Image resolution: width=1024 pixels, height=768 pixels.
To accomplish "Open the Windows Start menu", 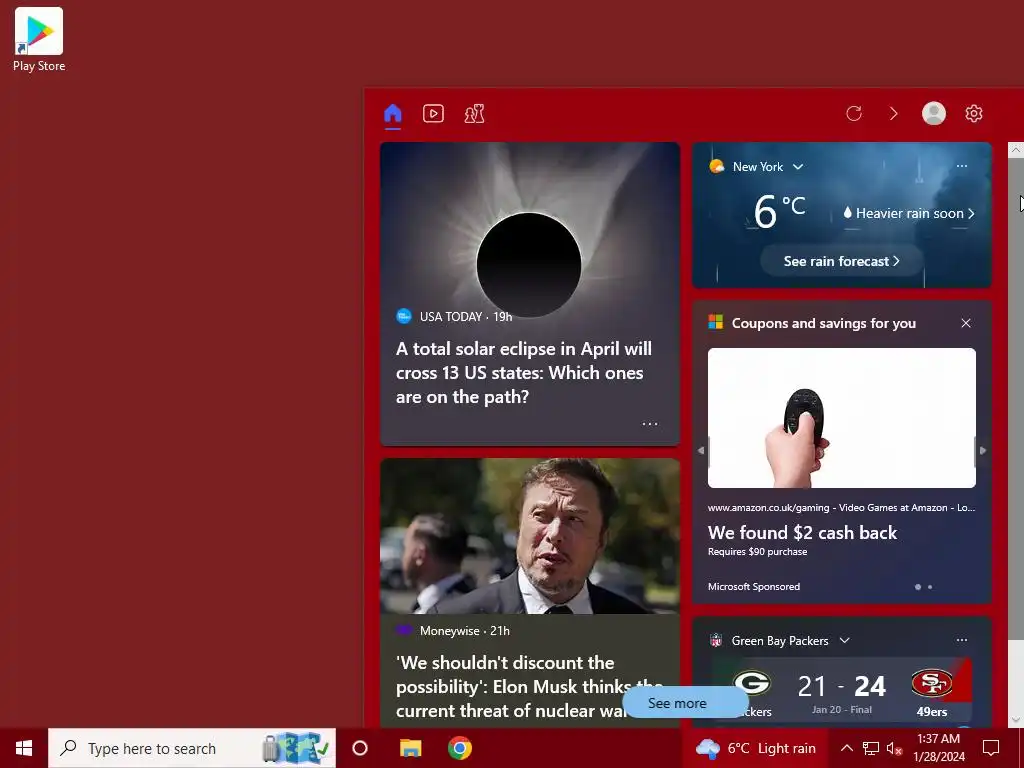I will point(24,748).
